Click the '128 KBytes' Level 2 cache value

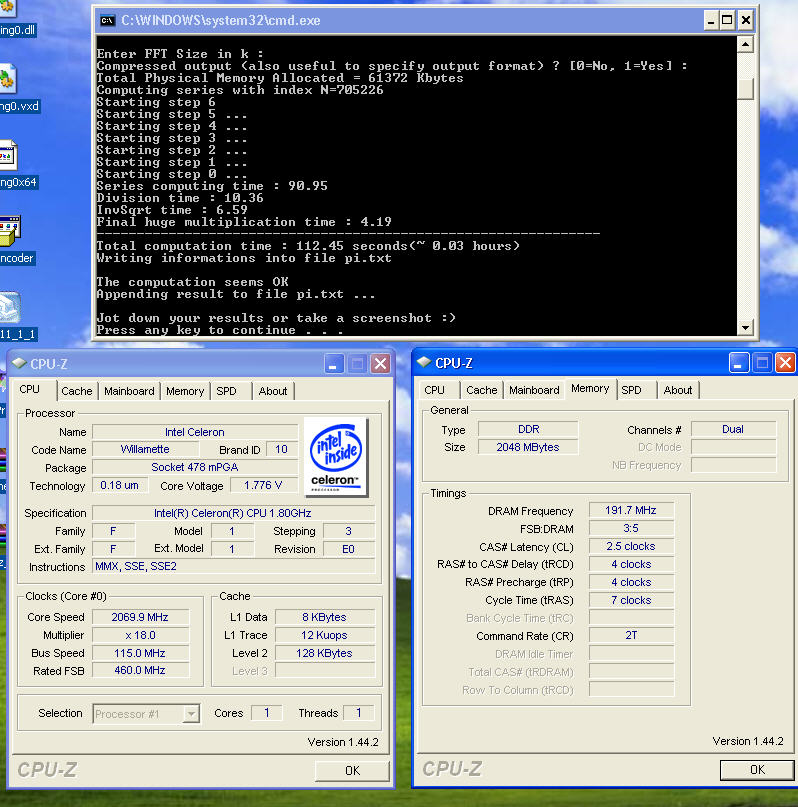point(325,653)
